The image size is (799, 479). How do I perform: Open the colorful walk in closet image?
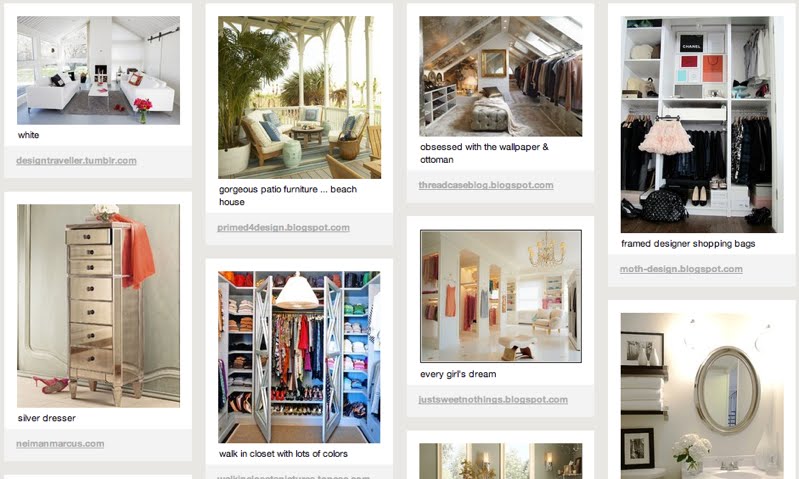(x=299, y=357)
